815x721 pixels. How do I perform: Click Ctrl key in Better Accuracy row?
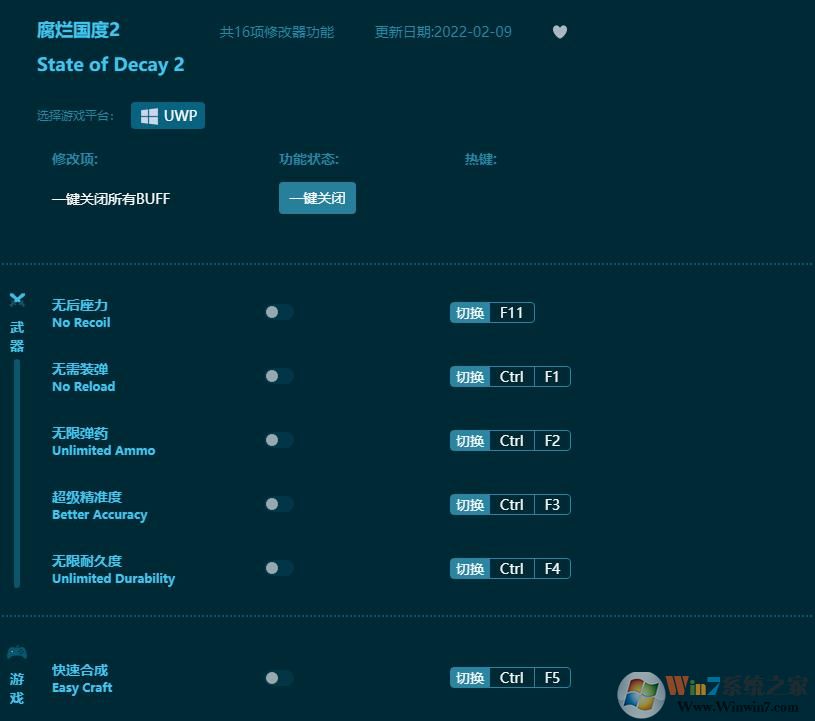click(x=511, y=505)
